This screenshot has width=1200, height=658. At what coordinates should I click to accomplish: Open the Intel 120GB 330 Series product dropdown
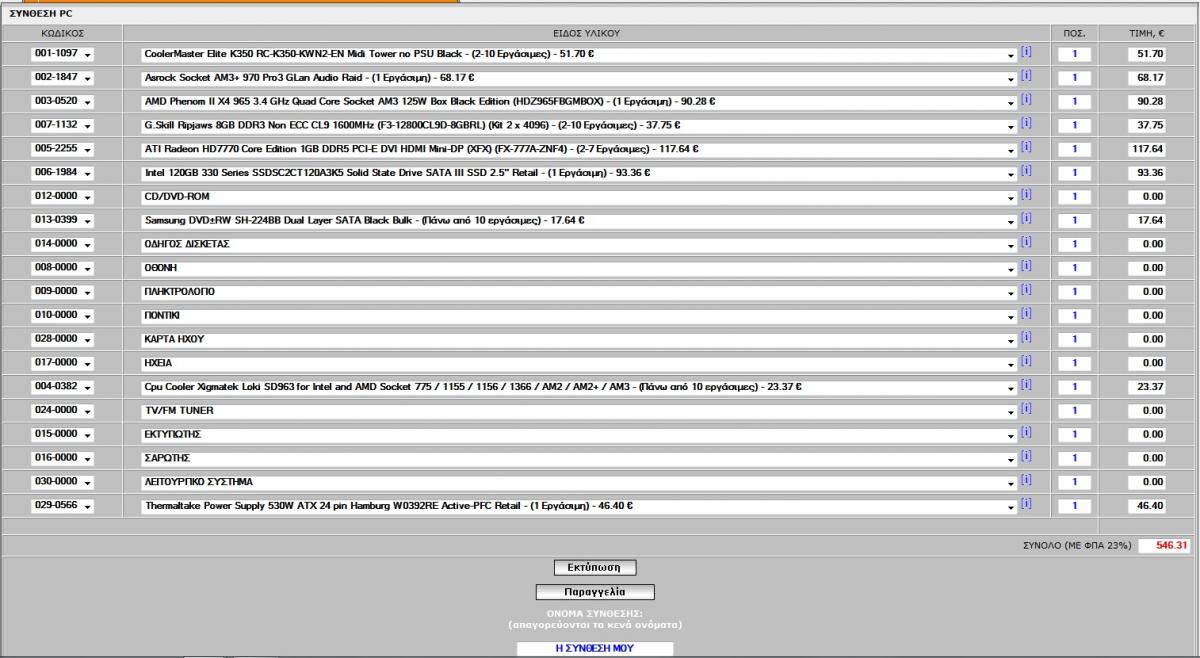579,173
